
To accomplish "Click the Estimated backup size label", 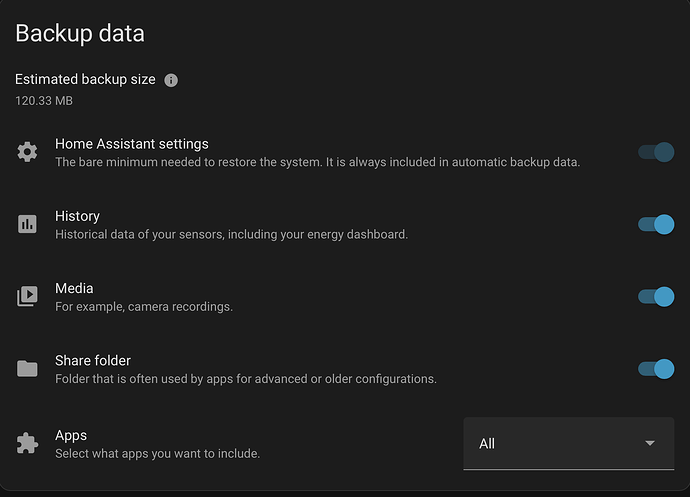I will tap(85, 79).
